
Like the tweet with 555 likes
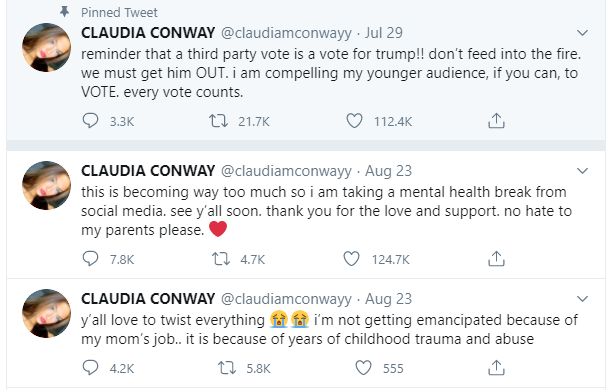[x=363, y=368]
